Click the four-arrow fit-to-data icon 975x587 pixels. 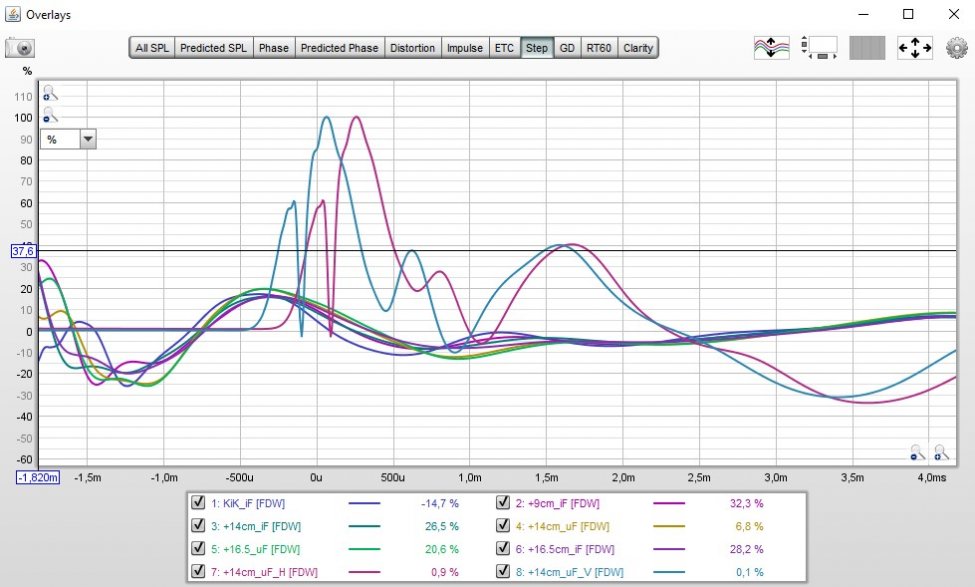coord(915,48)
